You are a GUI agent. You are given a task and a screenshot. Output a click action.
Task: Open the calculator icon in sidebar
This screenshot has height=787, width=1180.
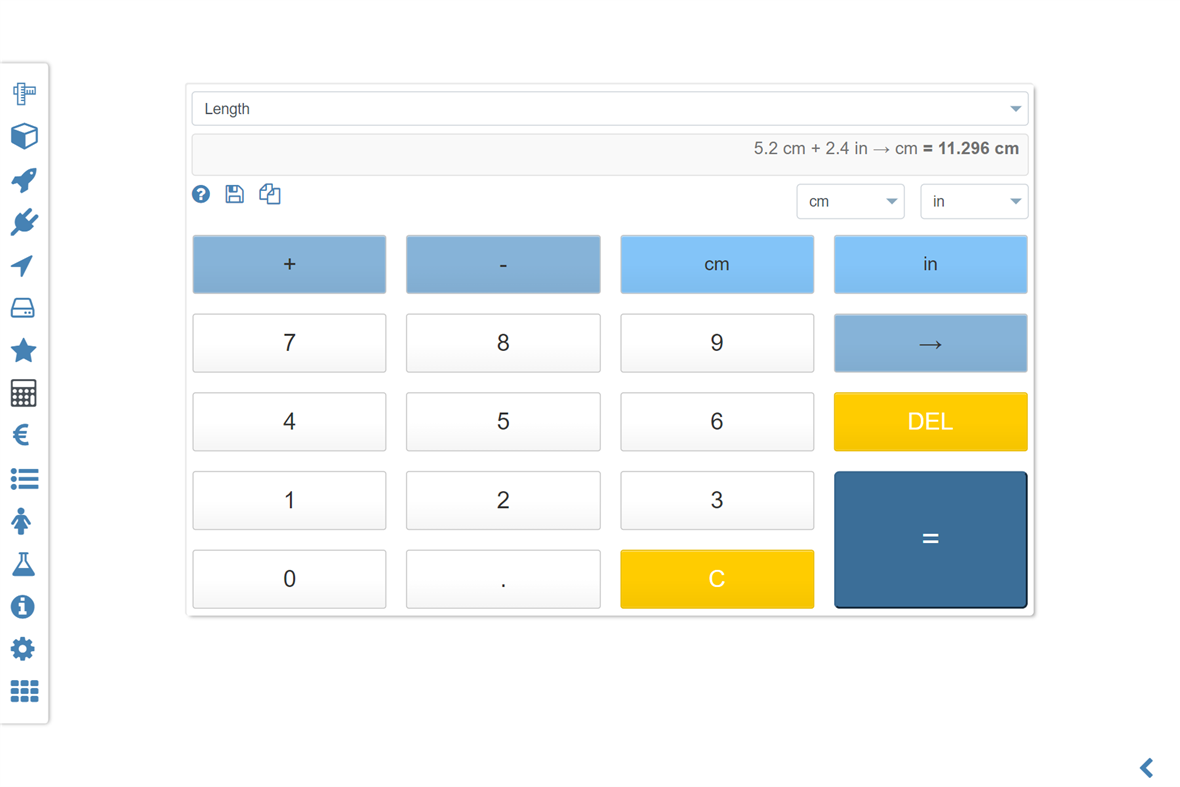point(23,393)
